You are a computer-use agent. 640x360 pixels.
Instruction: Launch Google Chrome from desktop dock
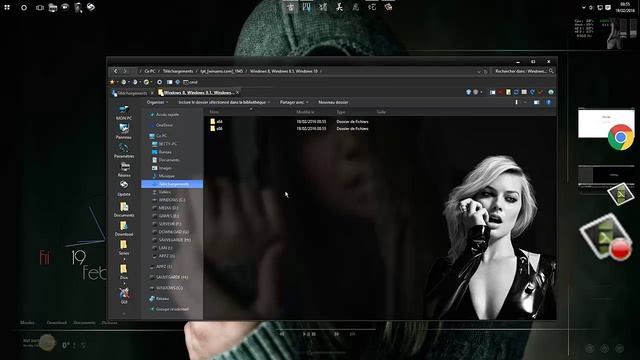(x=620, y=138)
